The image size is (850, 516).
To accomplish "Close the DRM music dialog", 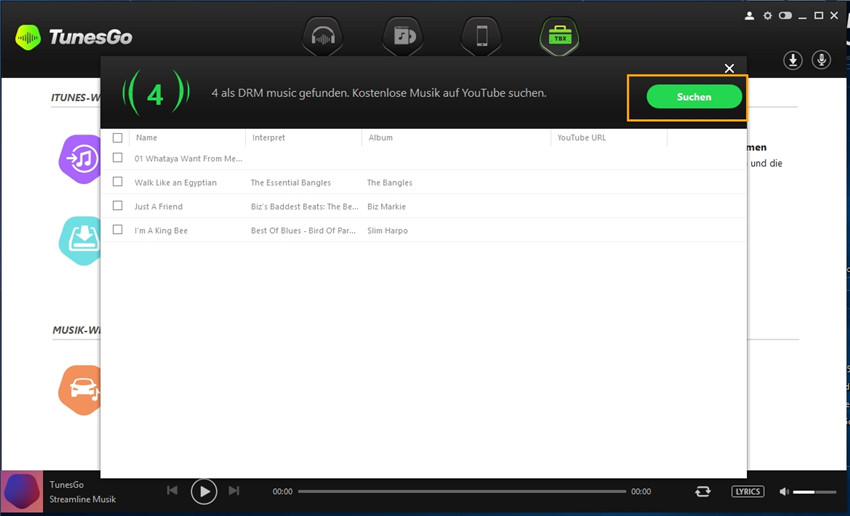I will coord(729,68).
